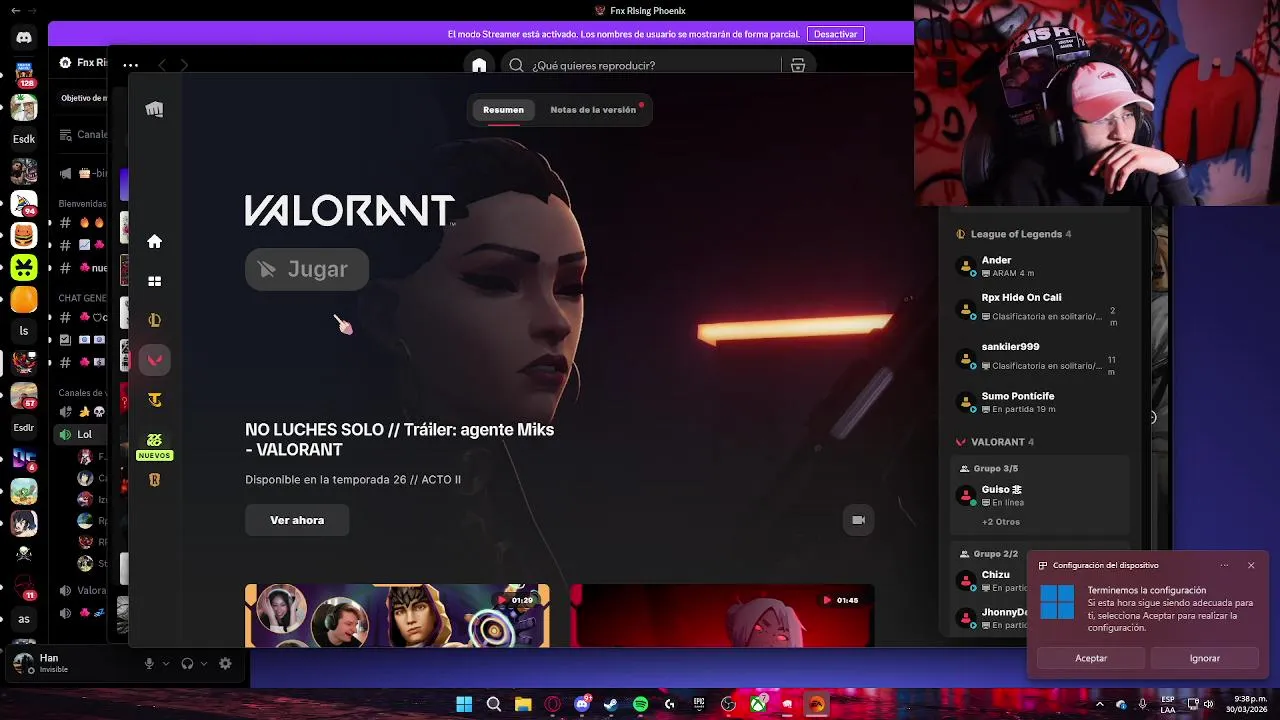Expand headphone output options arrow in Discord
This screenshot has width=1280, height=720.
[x=204, y=663]
